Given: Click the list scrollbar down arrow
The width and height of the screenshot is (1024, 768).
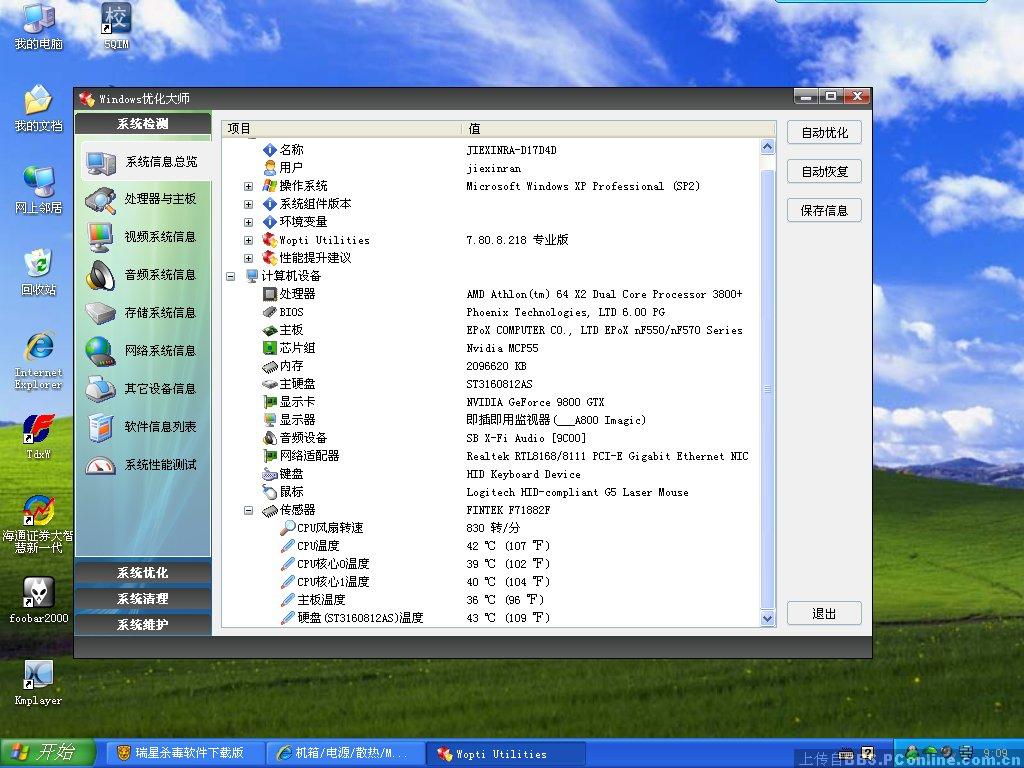Looking at the screenshot, I should point(768,617).
